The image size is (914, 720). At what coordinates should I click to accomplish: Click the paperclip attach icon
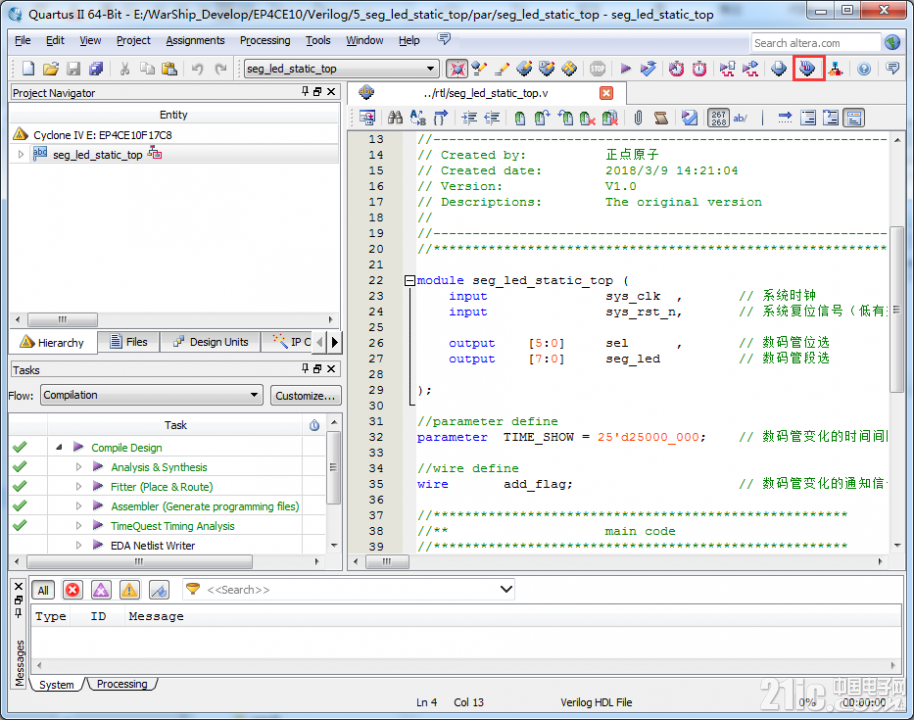pos(638,118)
